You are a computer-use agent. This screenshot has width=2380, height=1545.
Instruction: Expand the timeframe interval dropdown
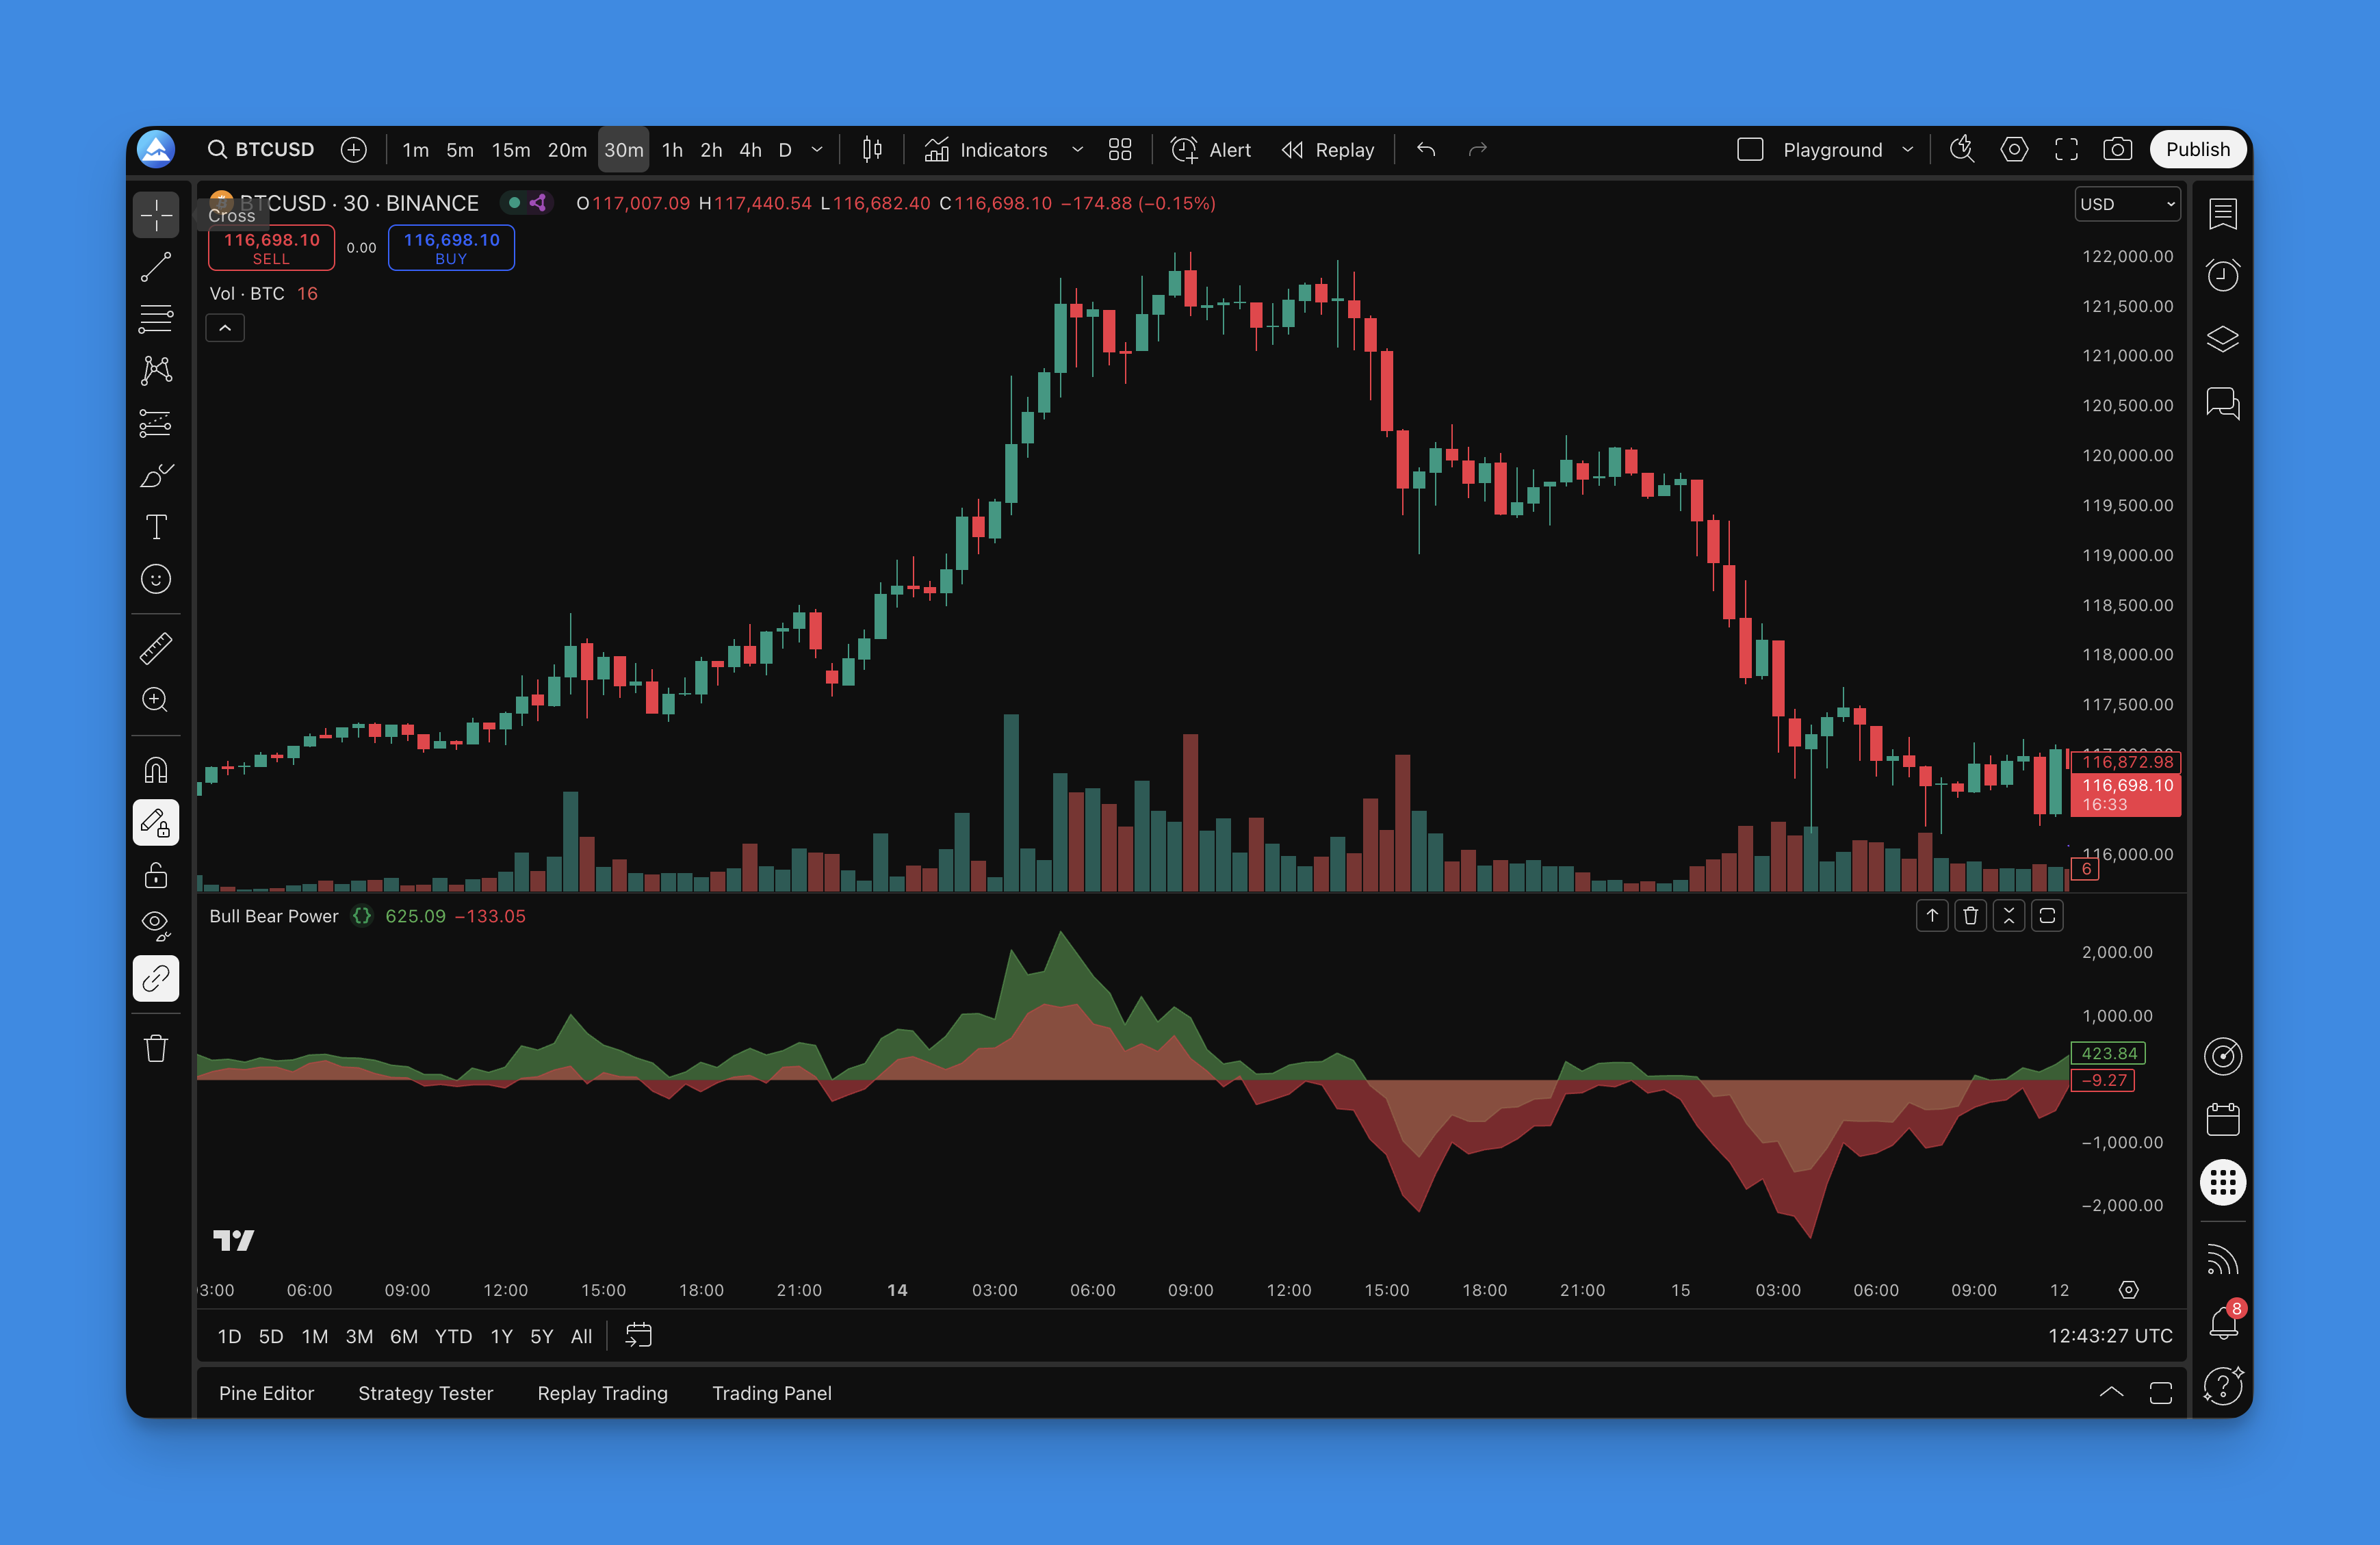click(817, 150)
